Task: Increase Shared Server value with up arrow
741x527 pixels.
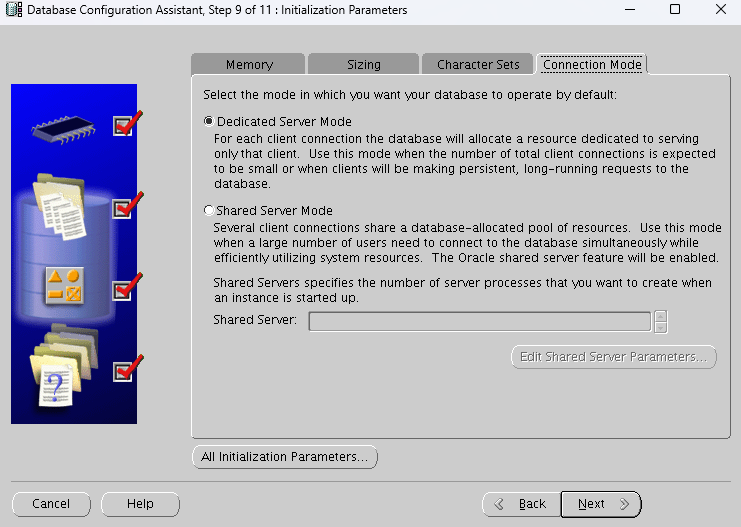Action: pyautogui.click(x=661, y=316)
